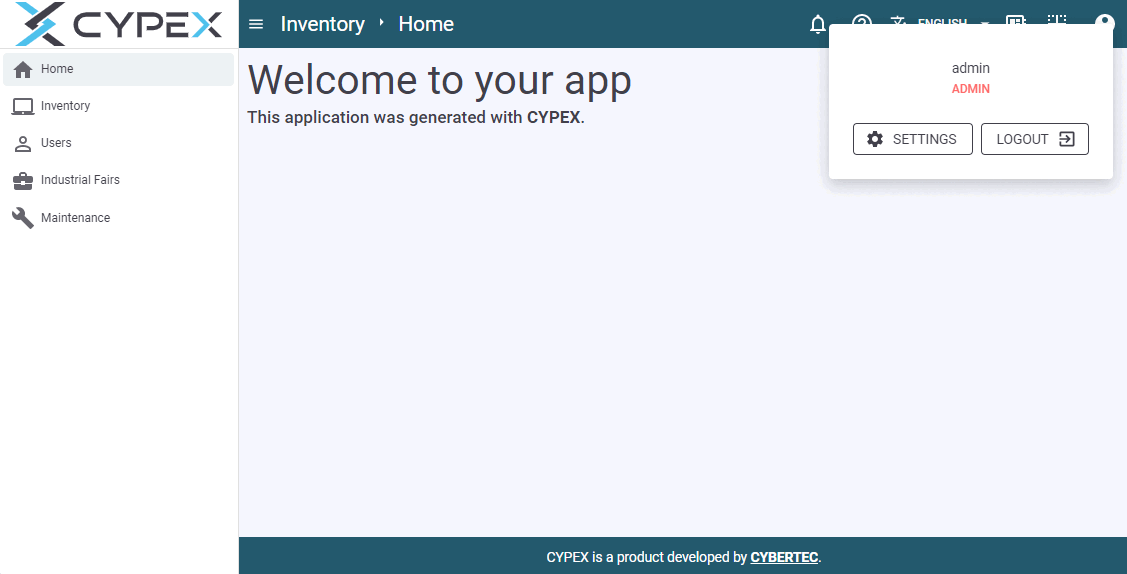The width and height of the screenshot is (1127, 574).
Task: Click 'This application was generated with CYPEX' text
Action: click(x=415, y=117)
